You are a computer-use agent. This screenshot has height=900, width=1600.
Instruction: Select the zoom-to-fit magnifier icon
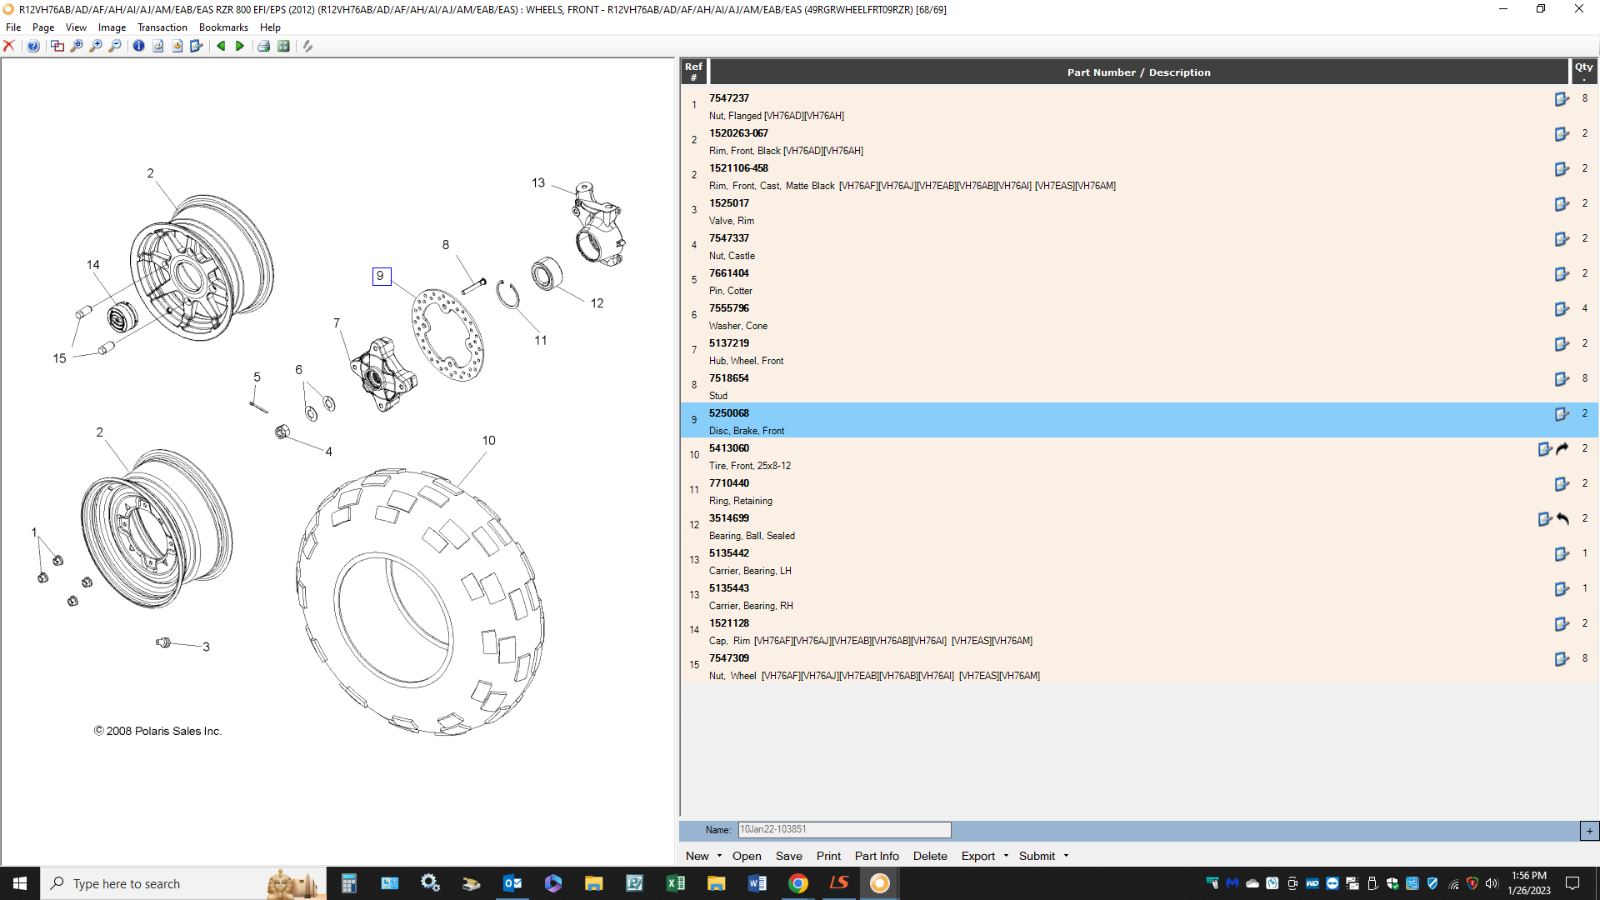(77, 46)
